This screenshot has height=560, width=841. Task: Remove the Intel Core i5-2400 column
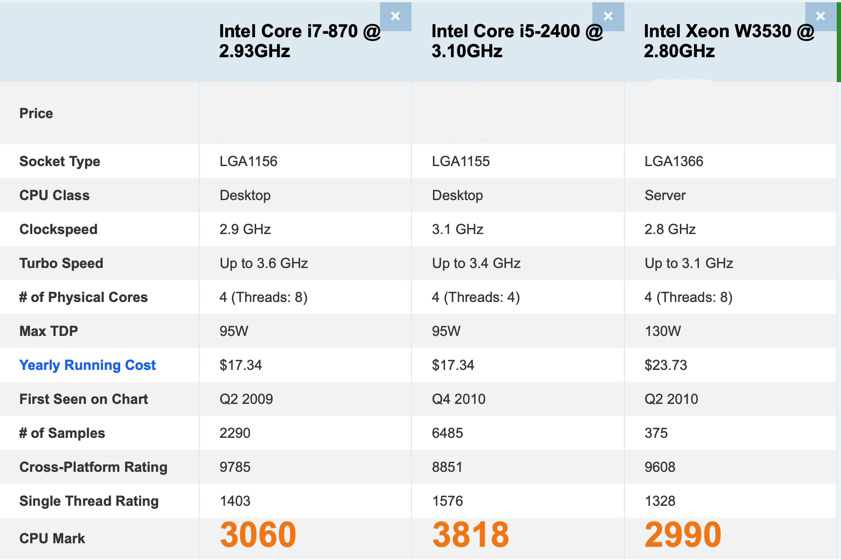[608, 16]
